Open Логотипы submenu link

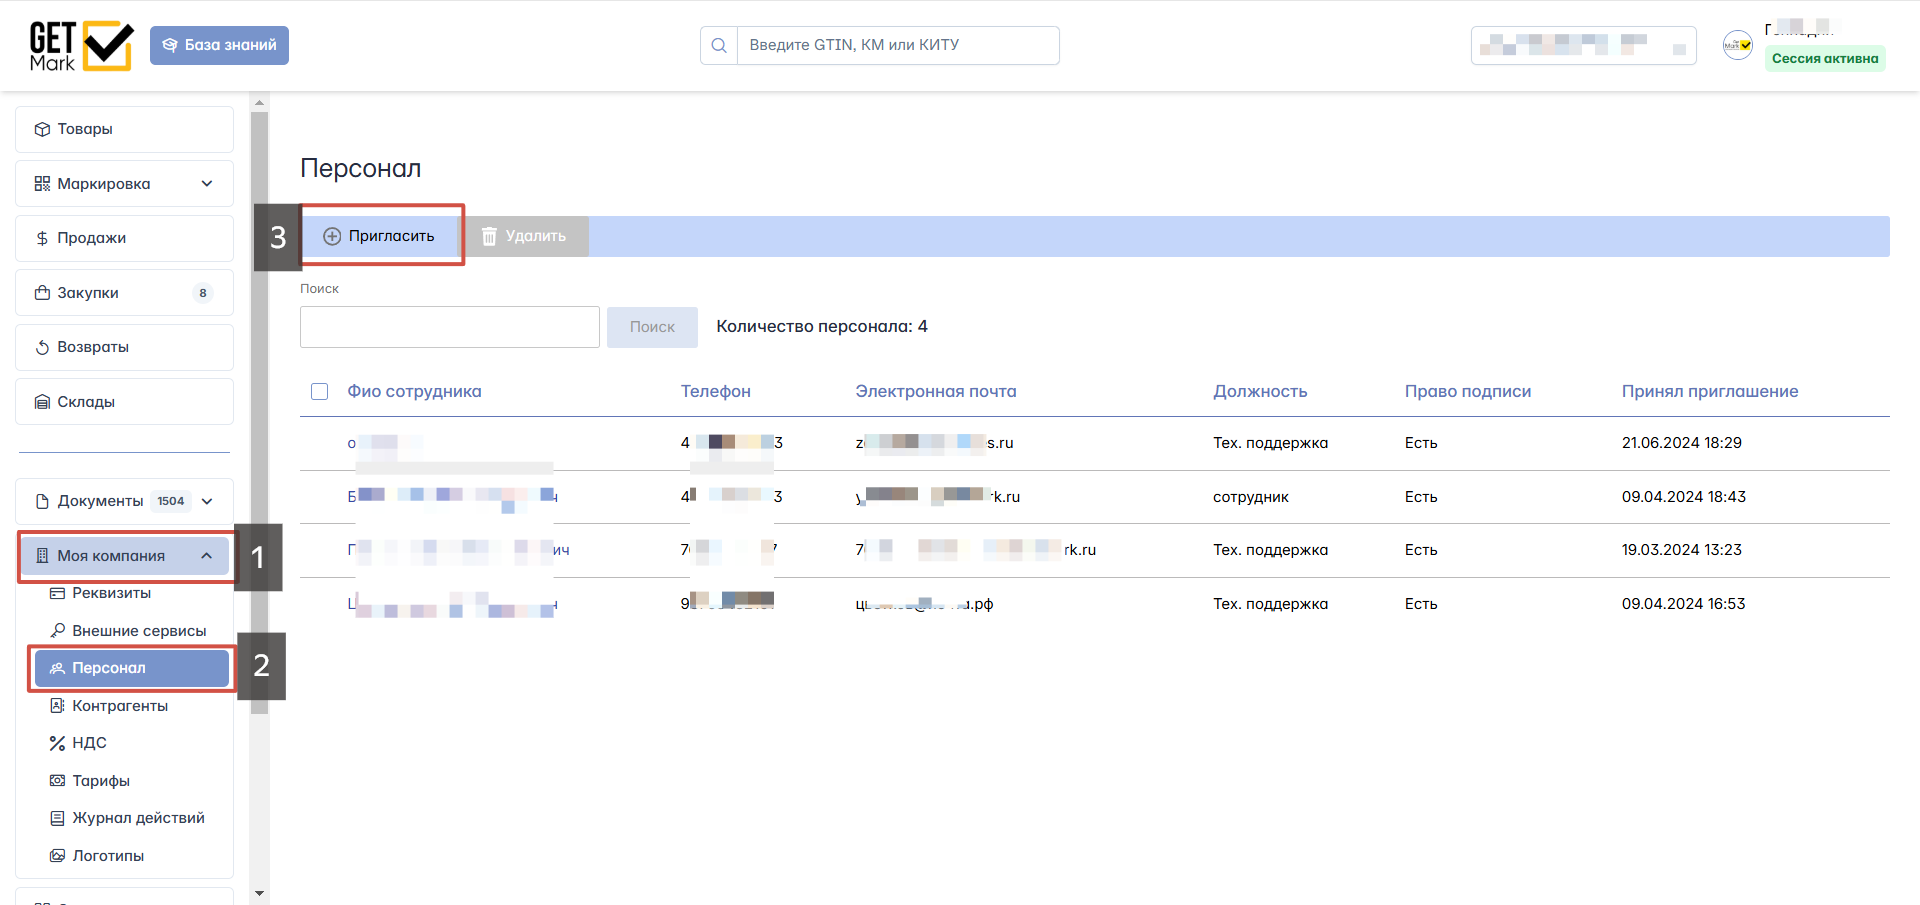pyautogui.click(x=108, y=856)
